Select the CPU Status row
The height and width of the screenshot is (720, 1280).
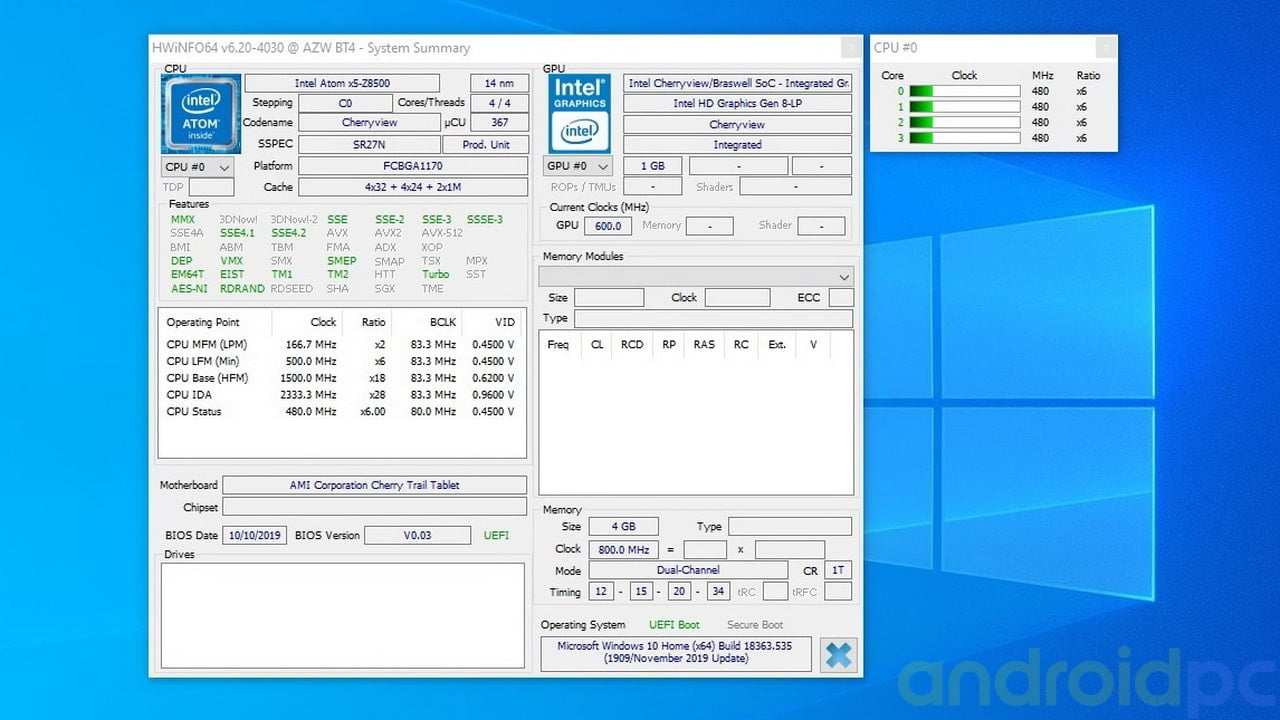[342, 411]
